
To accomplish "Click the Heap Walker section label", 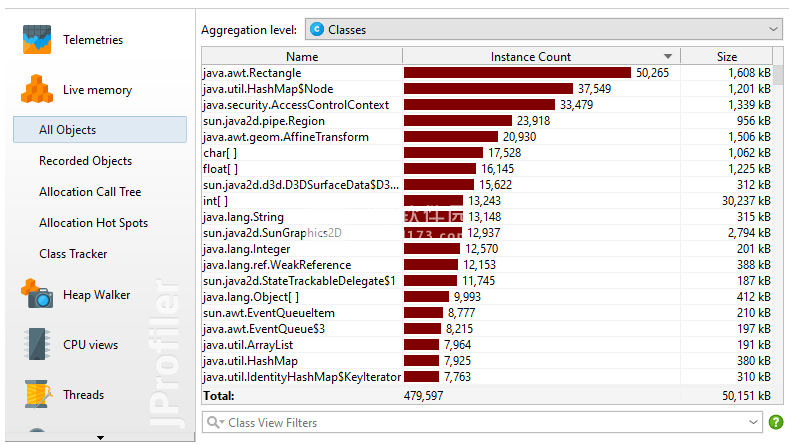I will pyautogui.click(x=96, y=295).
